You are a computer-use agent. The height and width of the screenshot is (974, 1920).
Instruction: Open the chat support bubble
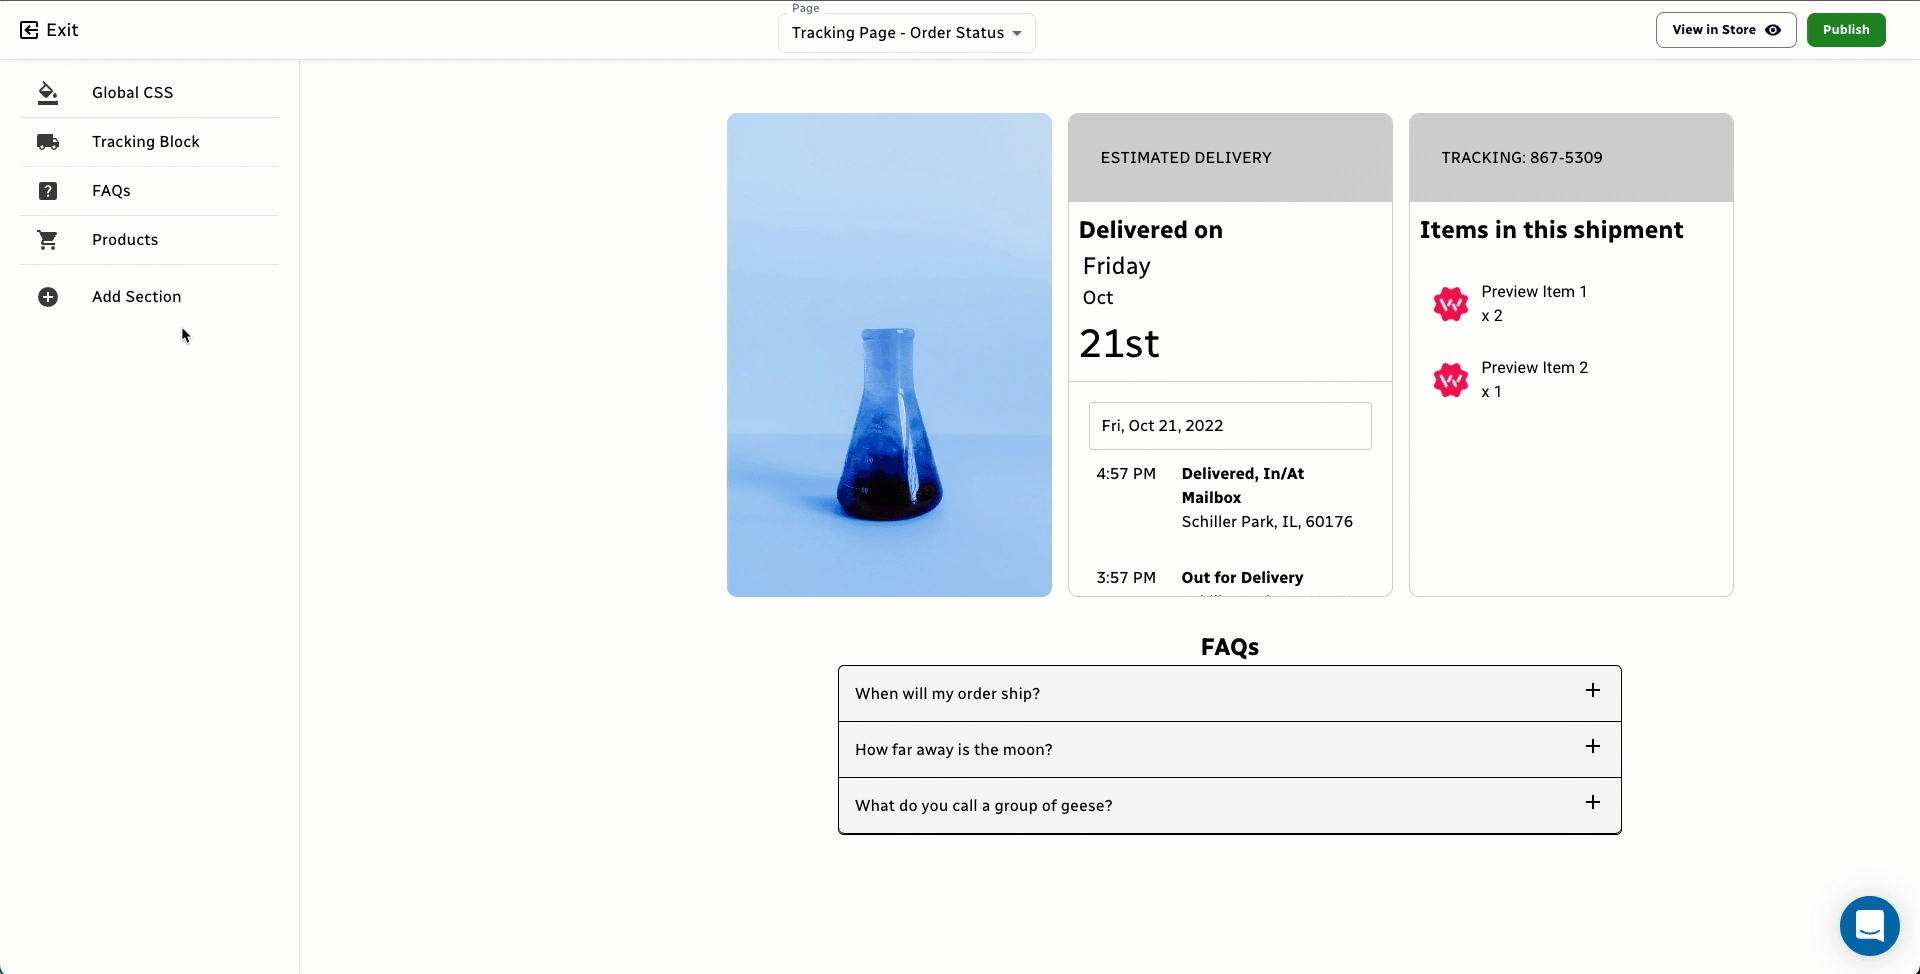1869,926
